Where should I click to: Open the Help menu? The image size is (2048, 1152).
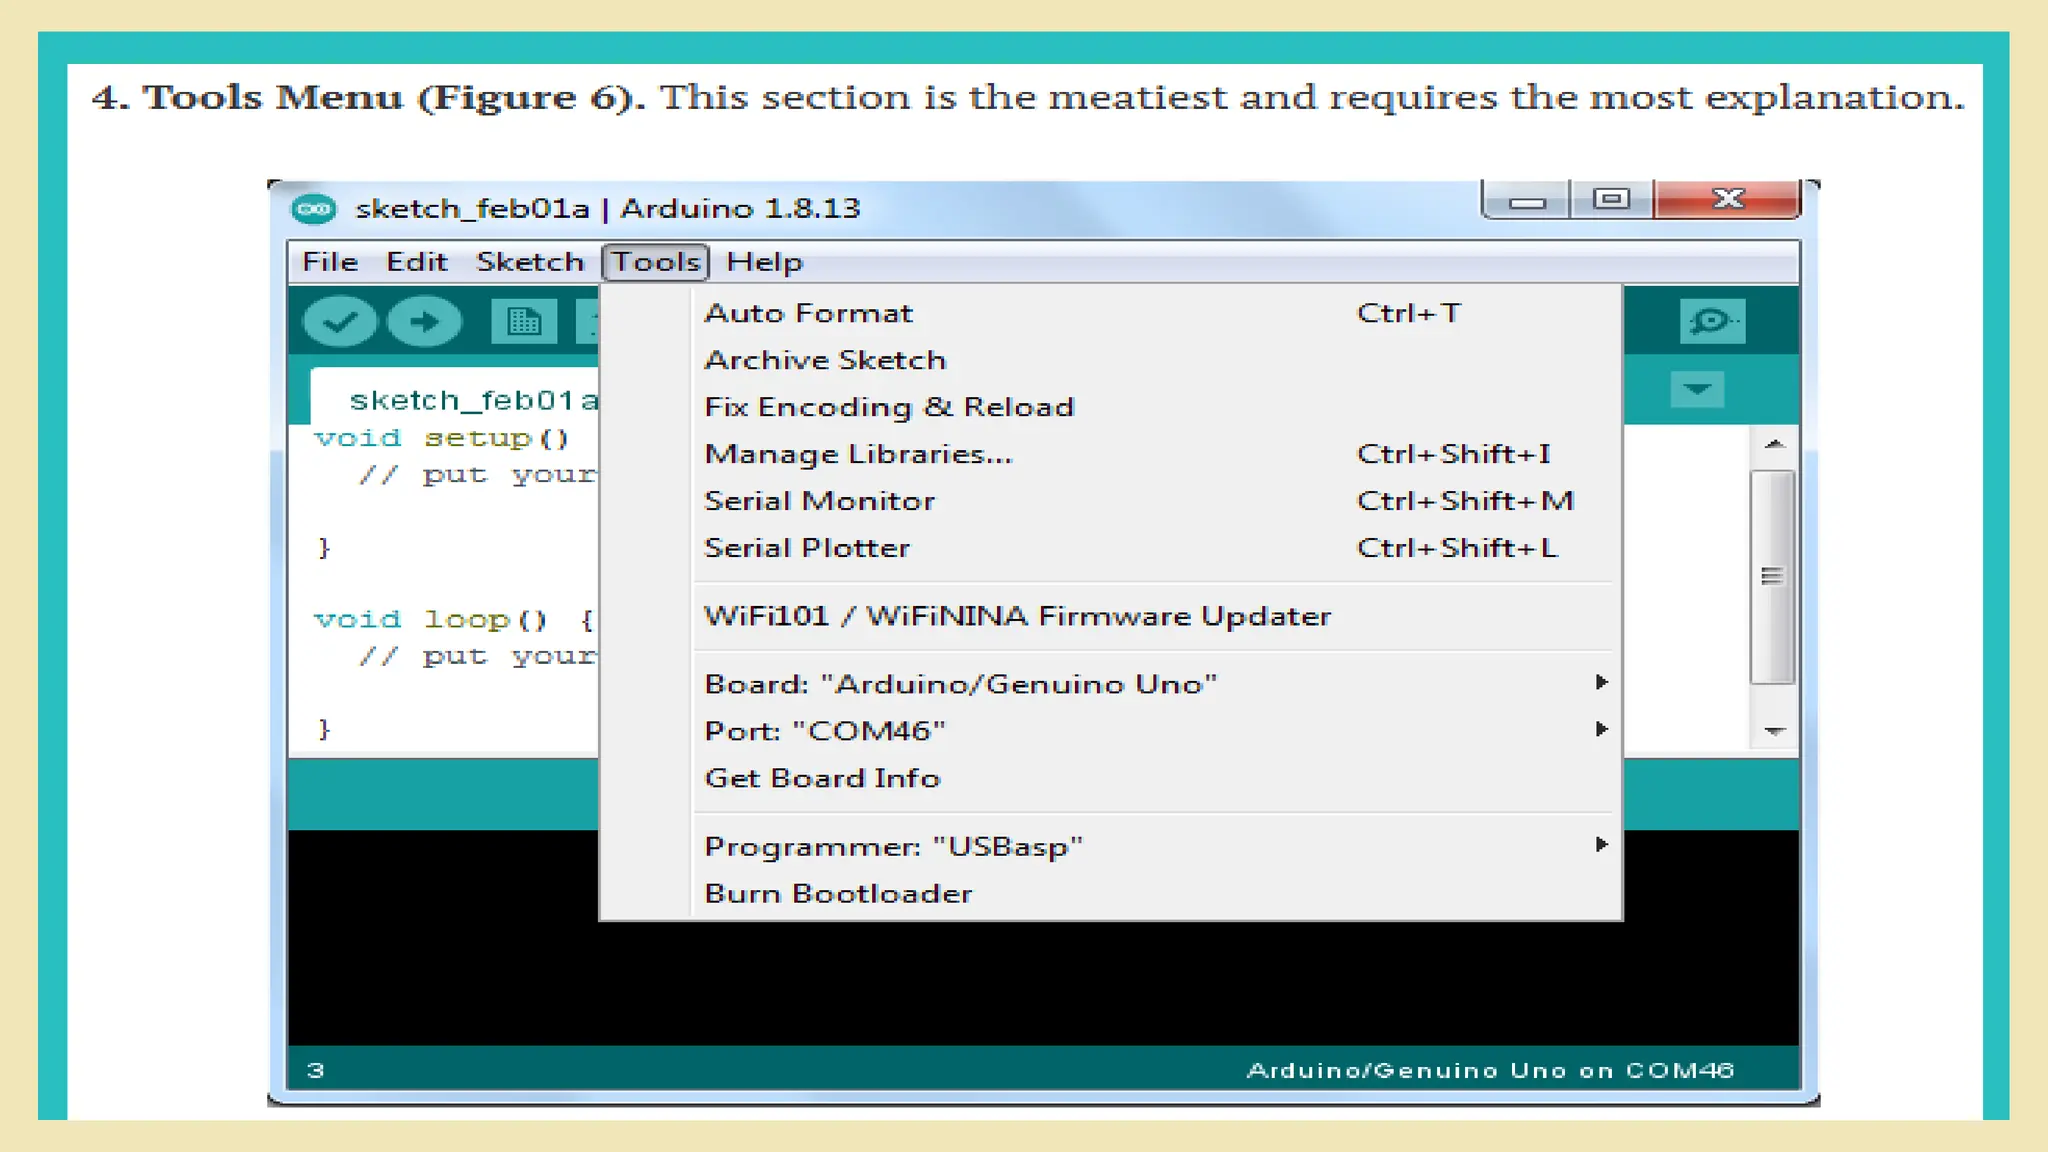coord(764,262)
